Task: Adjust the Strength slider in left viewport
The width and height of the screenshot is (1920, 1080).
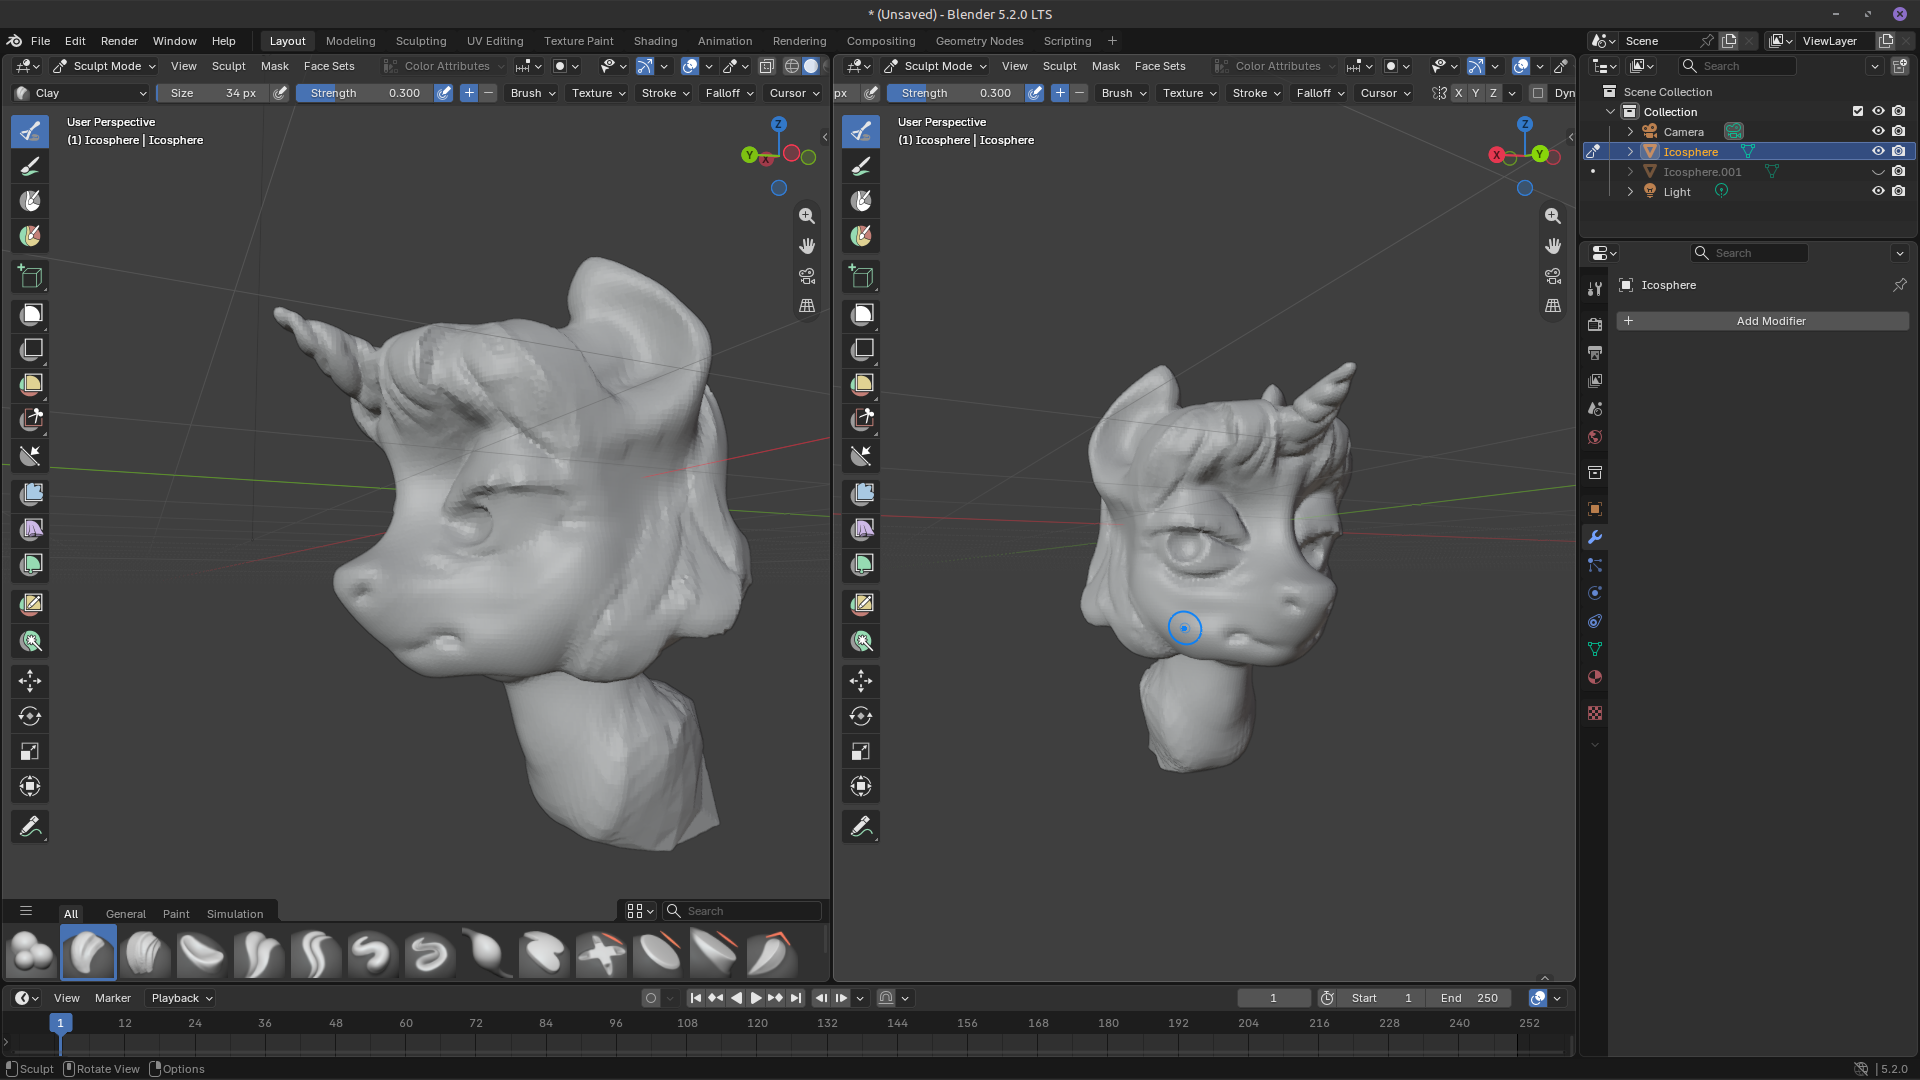Action: coord(365,93)
